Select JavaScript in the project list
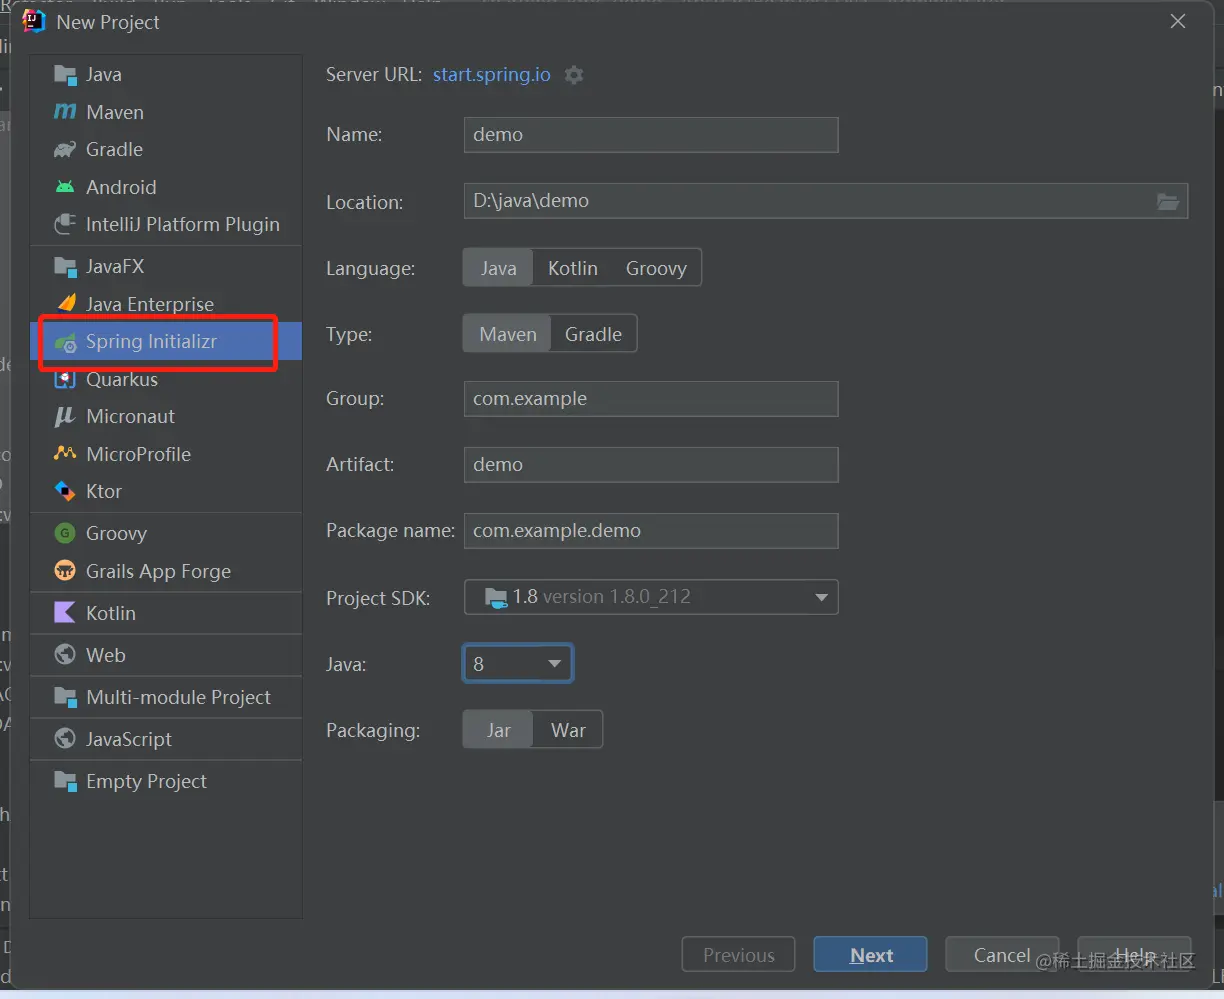Image resolution: width=1224 pixels, height=999 pixels. [166, 739]
